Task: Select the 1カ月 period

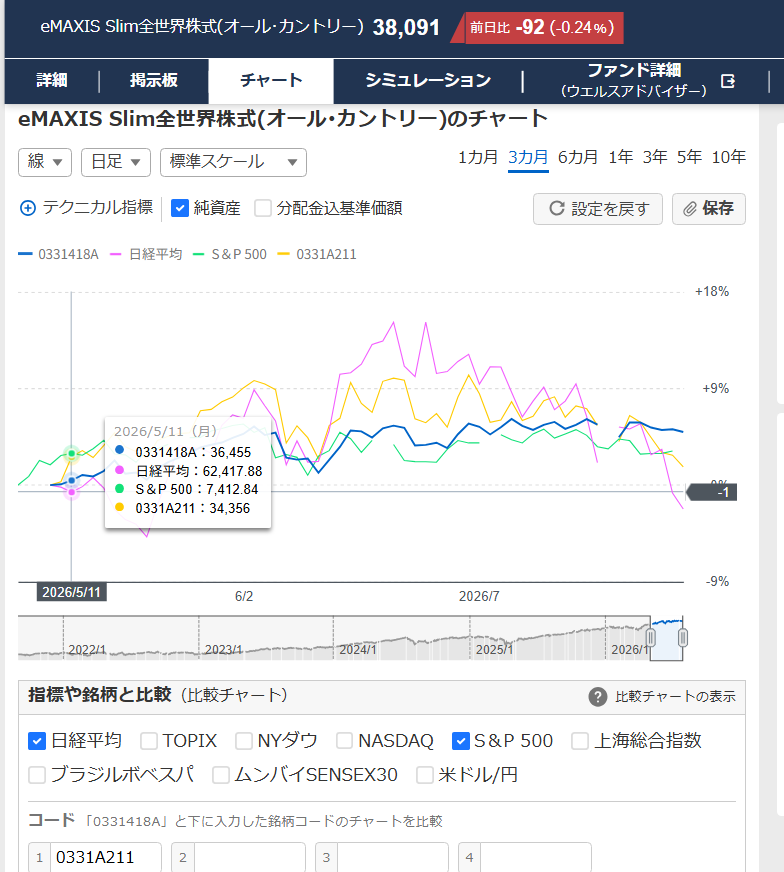Action: (x=477, y=157)
